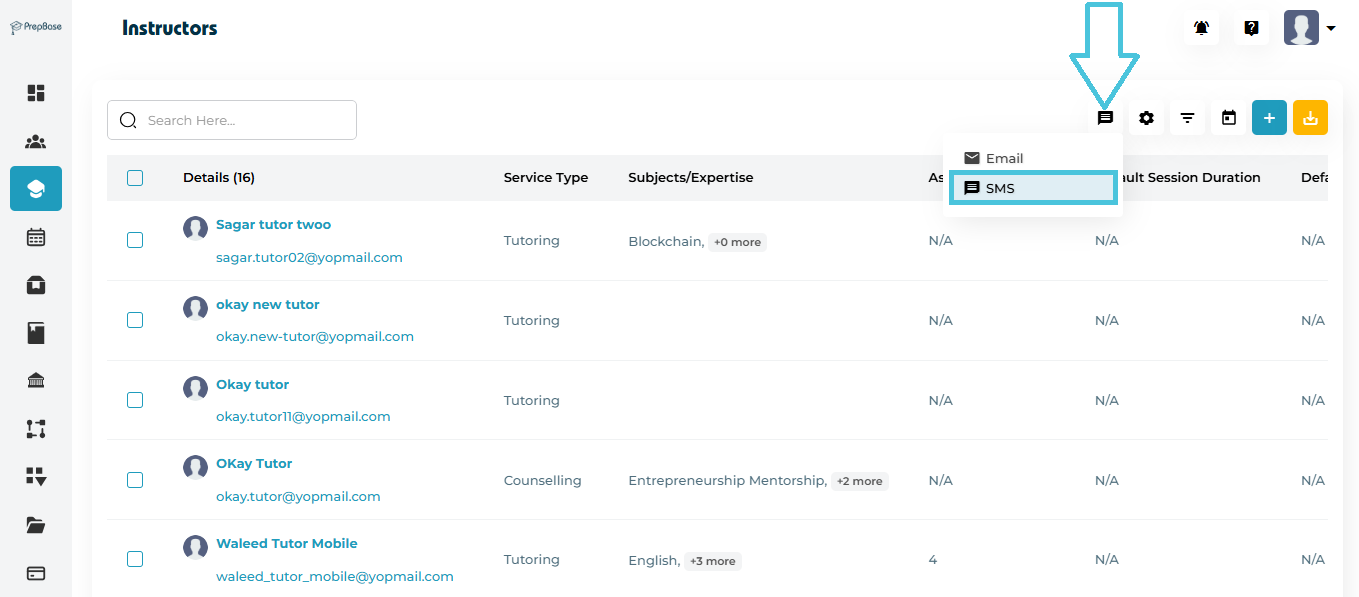
Task: Click the message chat icon in toolbar
Action: point(1105,118)
